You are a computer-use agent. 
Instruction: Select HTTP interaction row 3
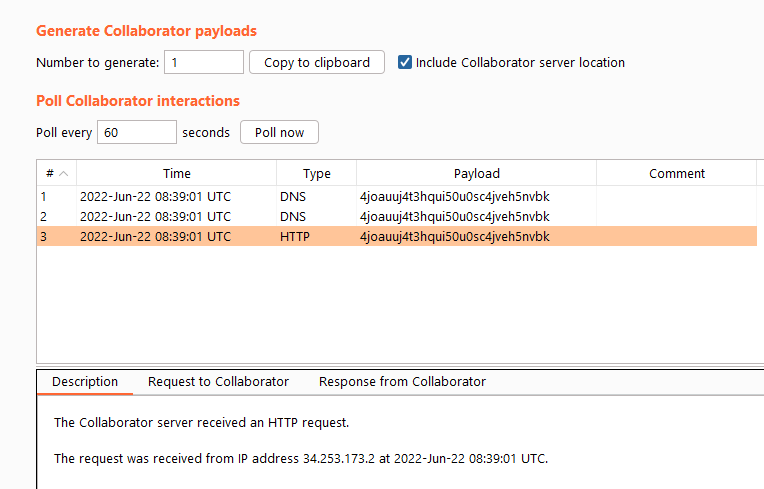(x=397, y=237)
